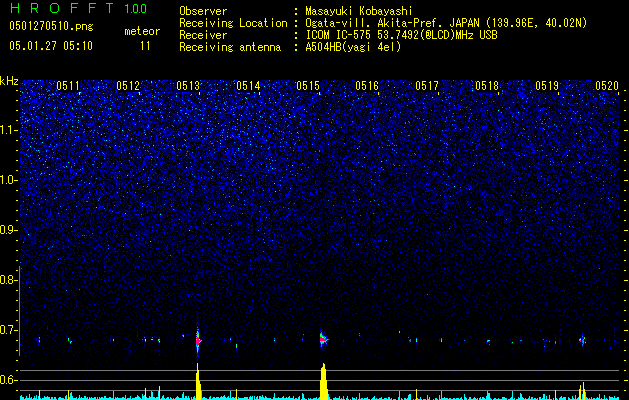629x400 pixels.
Task: Click the ICOM IC-575 receiver text
Action: click(401, 35)
